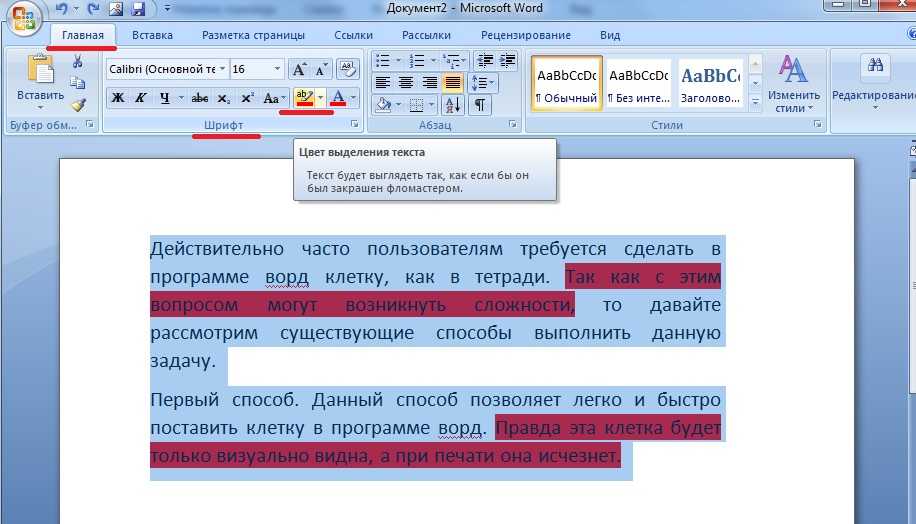The image size is (916, 524).
Task: Open the highlight color dropdown arrow
Action: [320, 97]
